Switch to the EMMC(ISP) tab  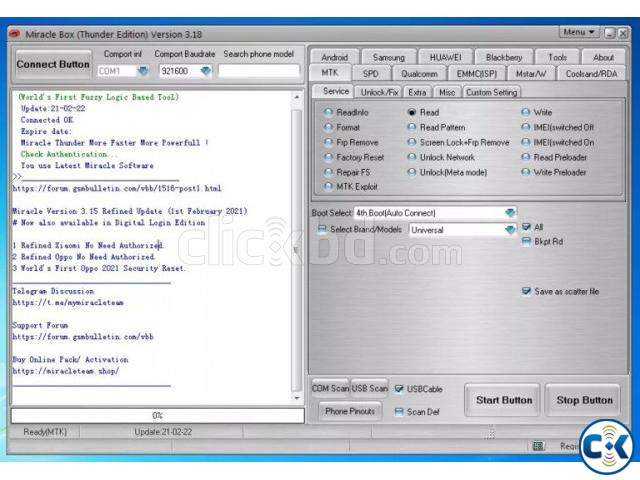pos(477,74)
